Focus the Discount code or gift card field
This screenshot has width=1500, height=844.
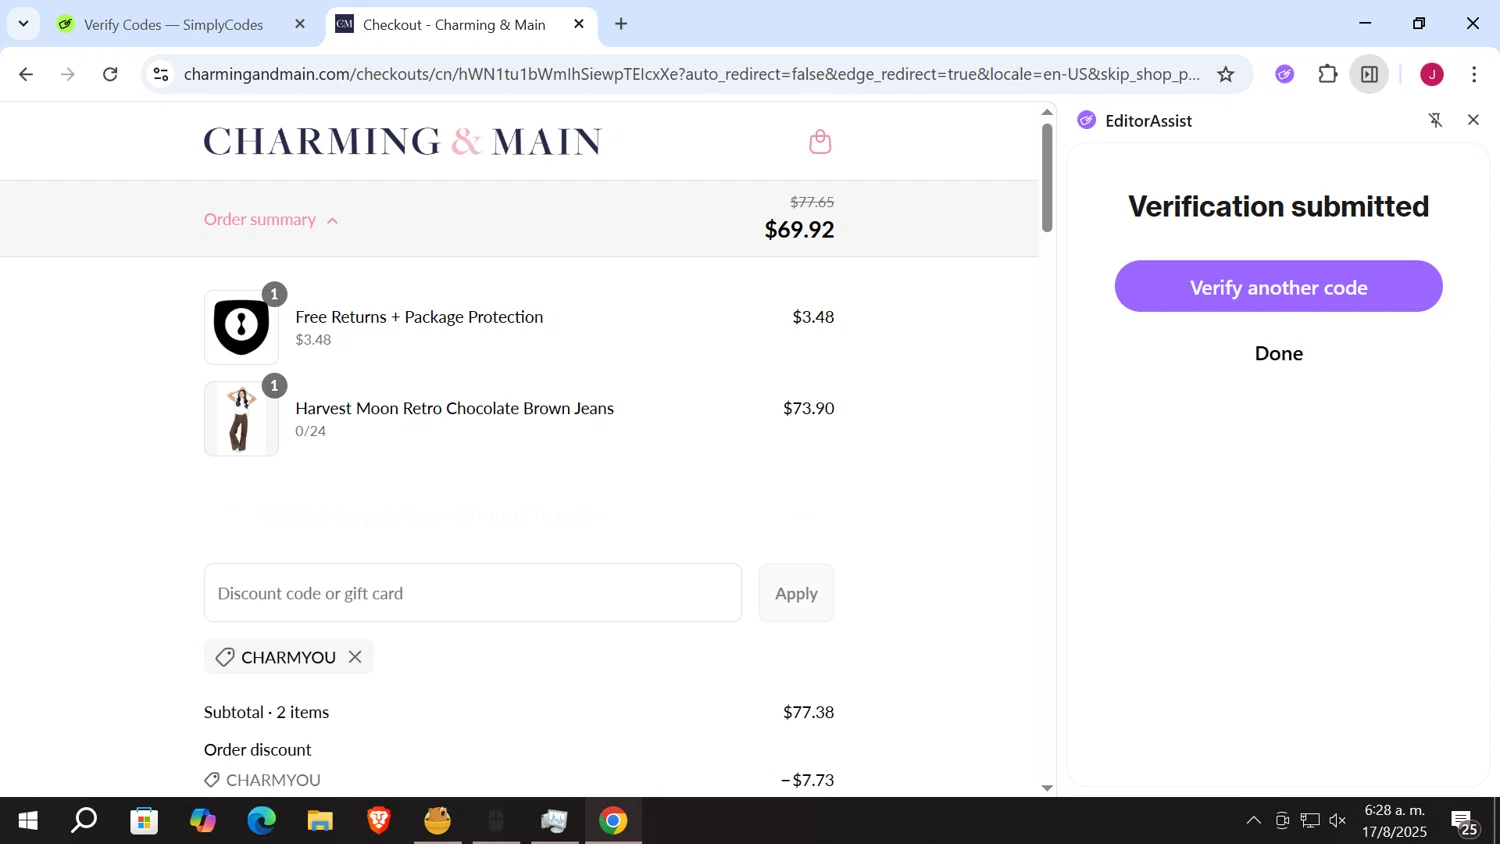[473, 593]
